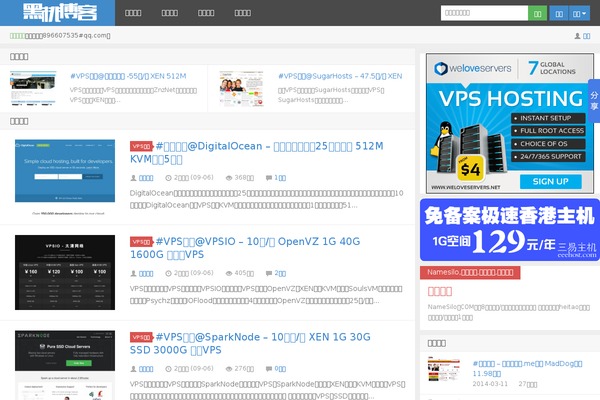
Task: Click the author person icon on VPSIO post
Action: [134, 273]
